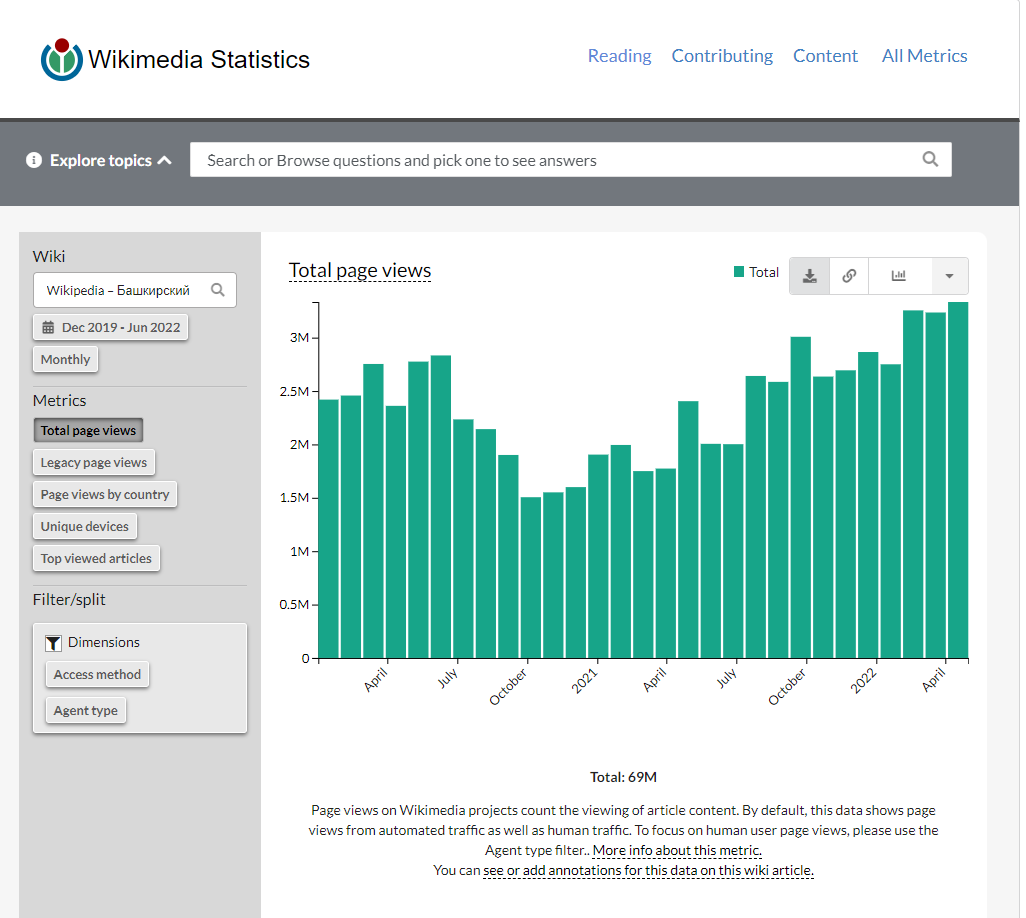Click the magnifier icon in the Wiki selector
The height and width of the screenshot is (918, 1026).
pos(218,290)
